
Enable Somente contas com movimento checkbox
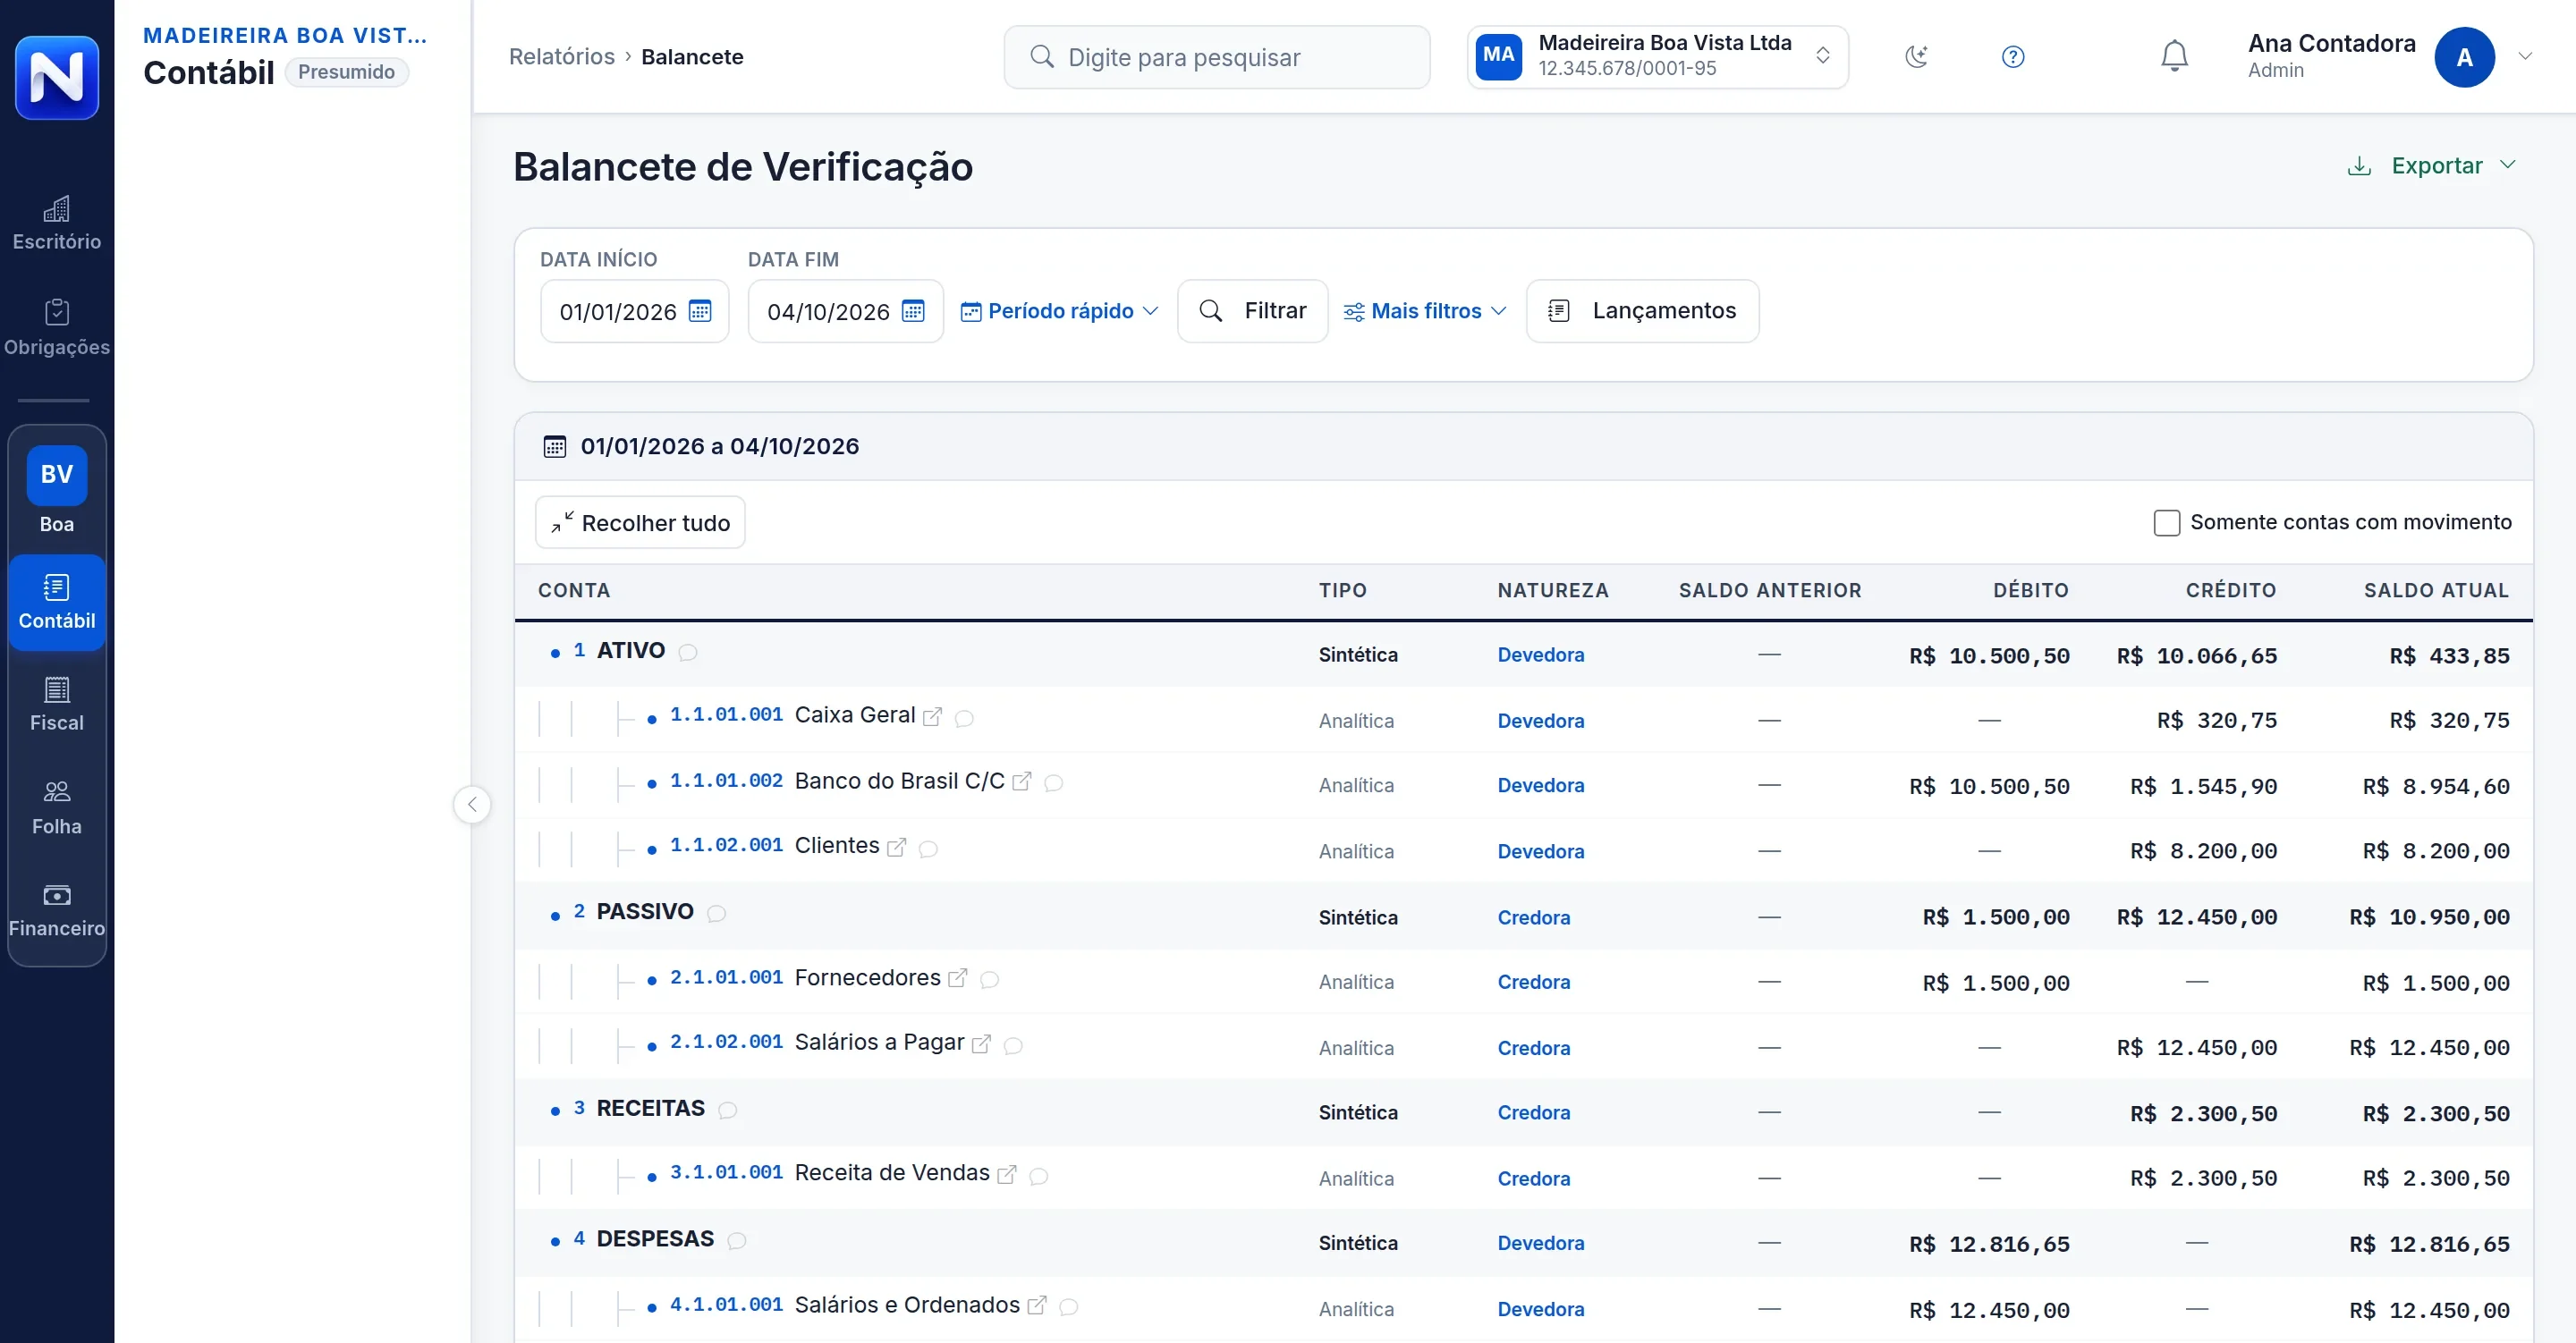click(x=2167, y=523)
